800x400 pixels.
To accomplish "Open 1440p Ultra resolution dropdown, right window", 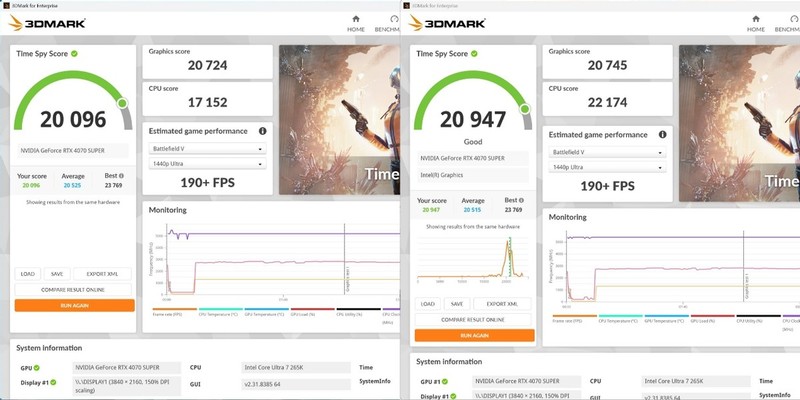I will 607,167.
